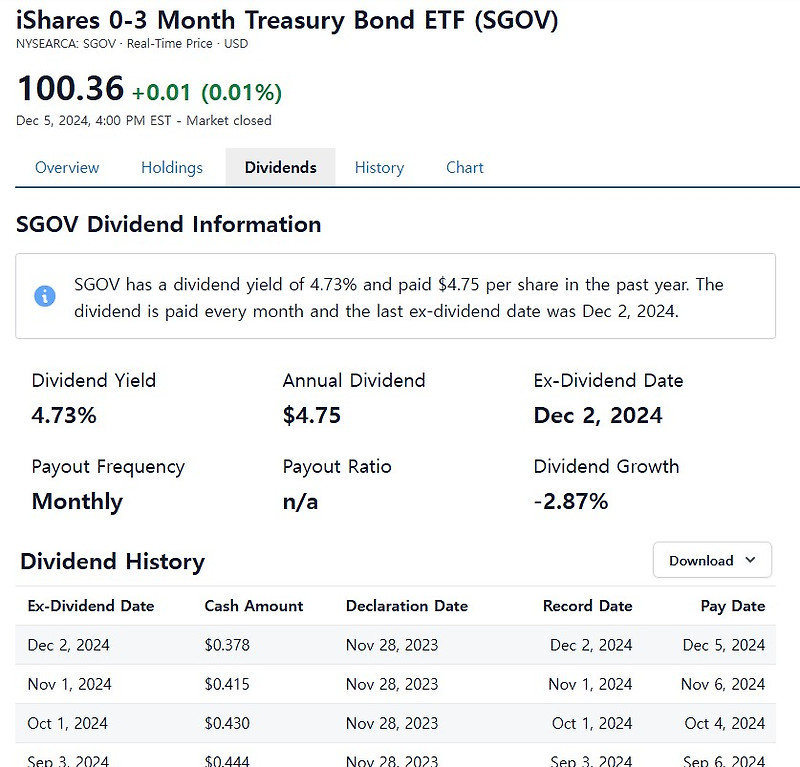The image size is (800, 767).
Task: Go to the History tab
Action: pos(379,168)
